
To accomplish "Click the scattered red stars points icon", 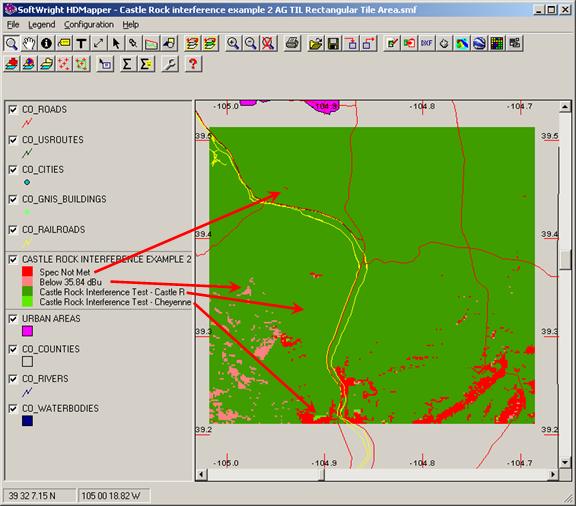I will click(64, 64).
